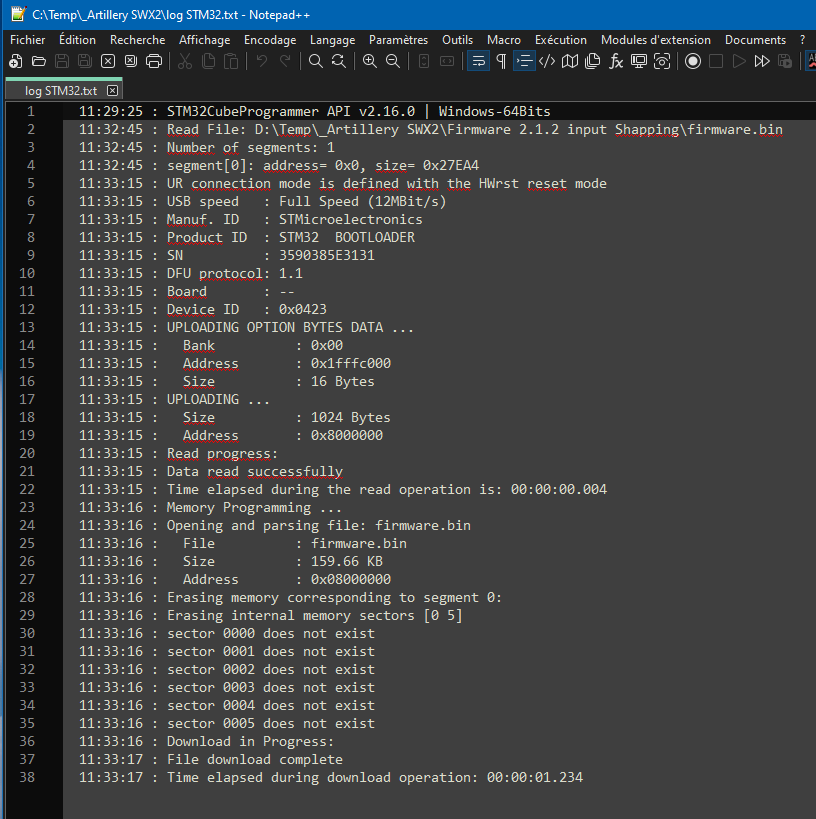
Task: Click line number 38 in the margin
Action: 27,777
